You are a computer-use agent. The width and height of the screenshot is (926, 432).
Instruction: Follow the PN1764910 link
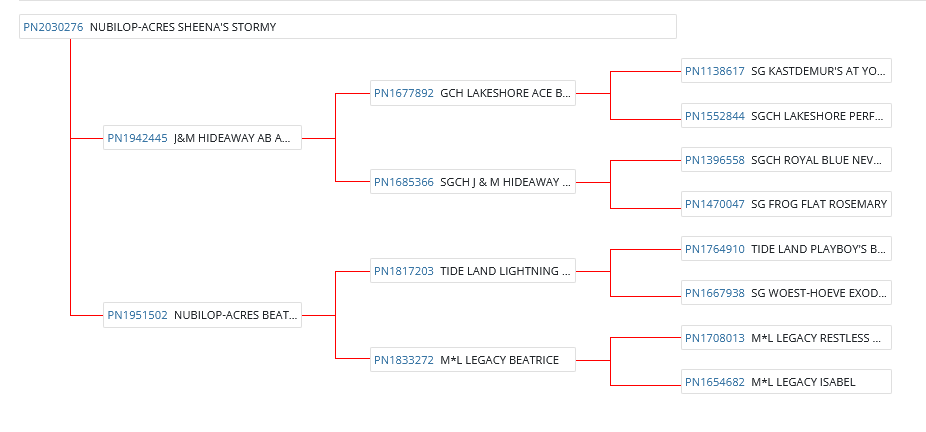[715, 249]
